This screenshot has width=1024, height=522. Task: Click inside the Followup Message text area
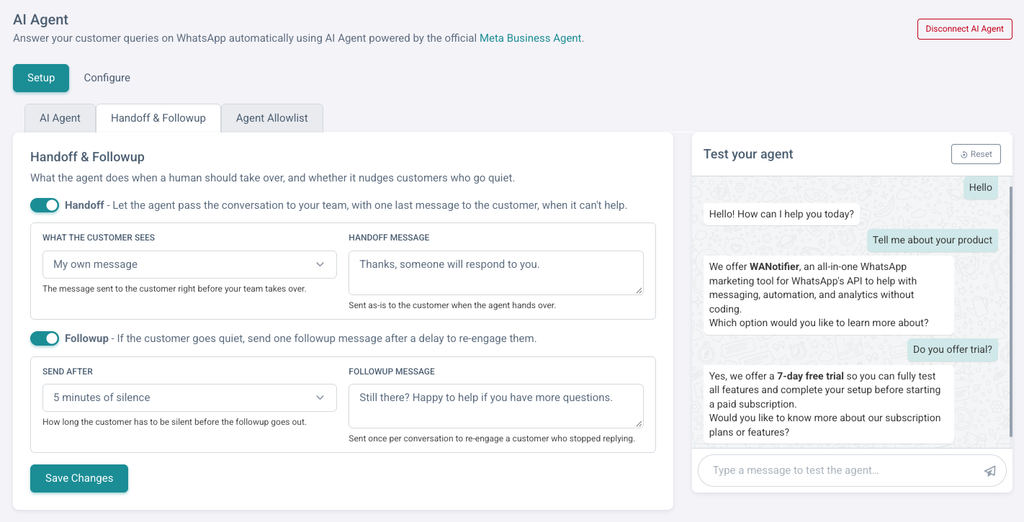[x=496, y=406]
